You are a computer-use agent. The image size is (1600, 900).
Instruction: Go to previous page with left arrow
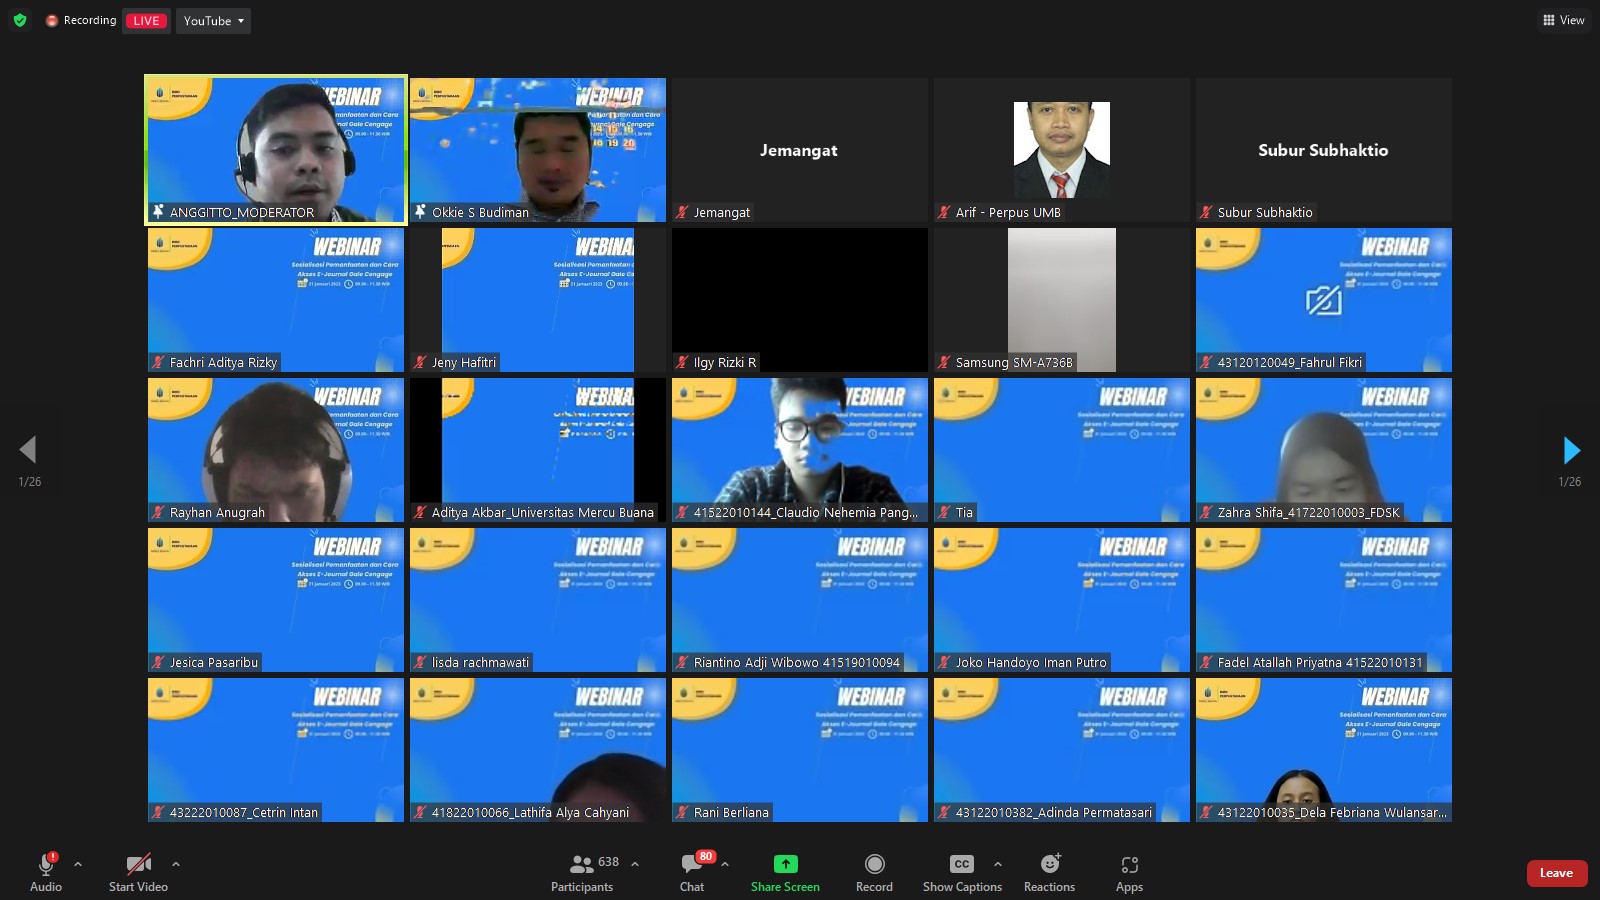(x=28, y=450)
